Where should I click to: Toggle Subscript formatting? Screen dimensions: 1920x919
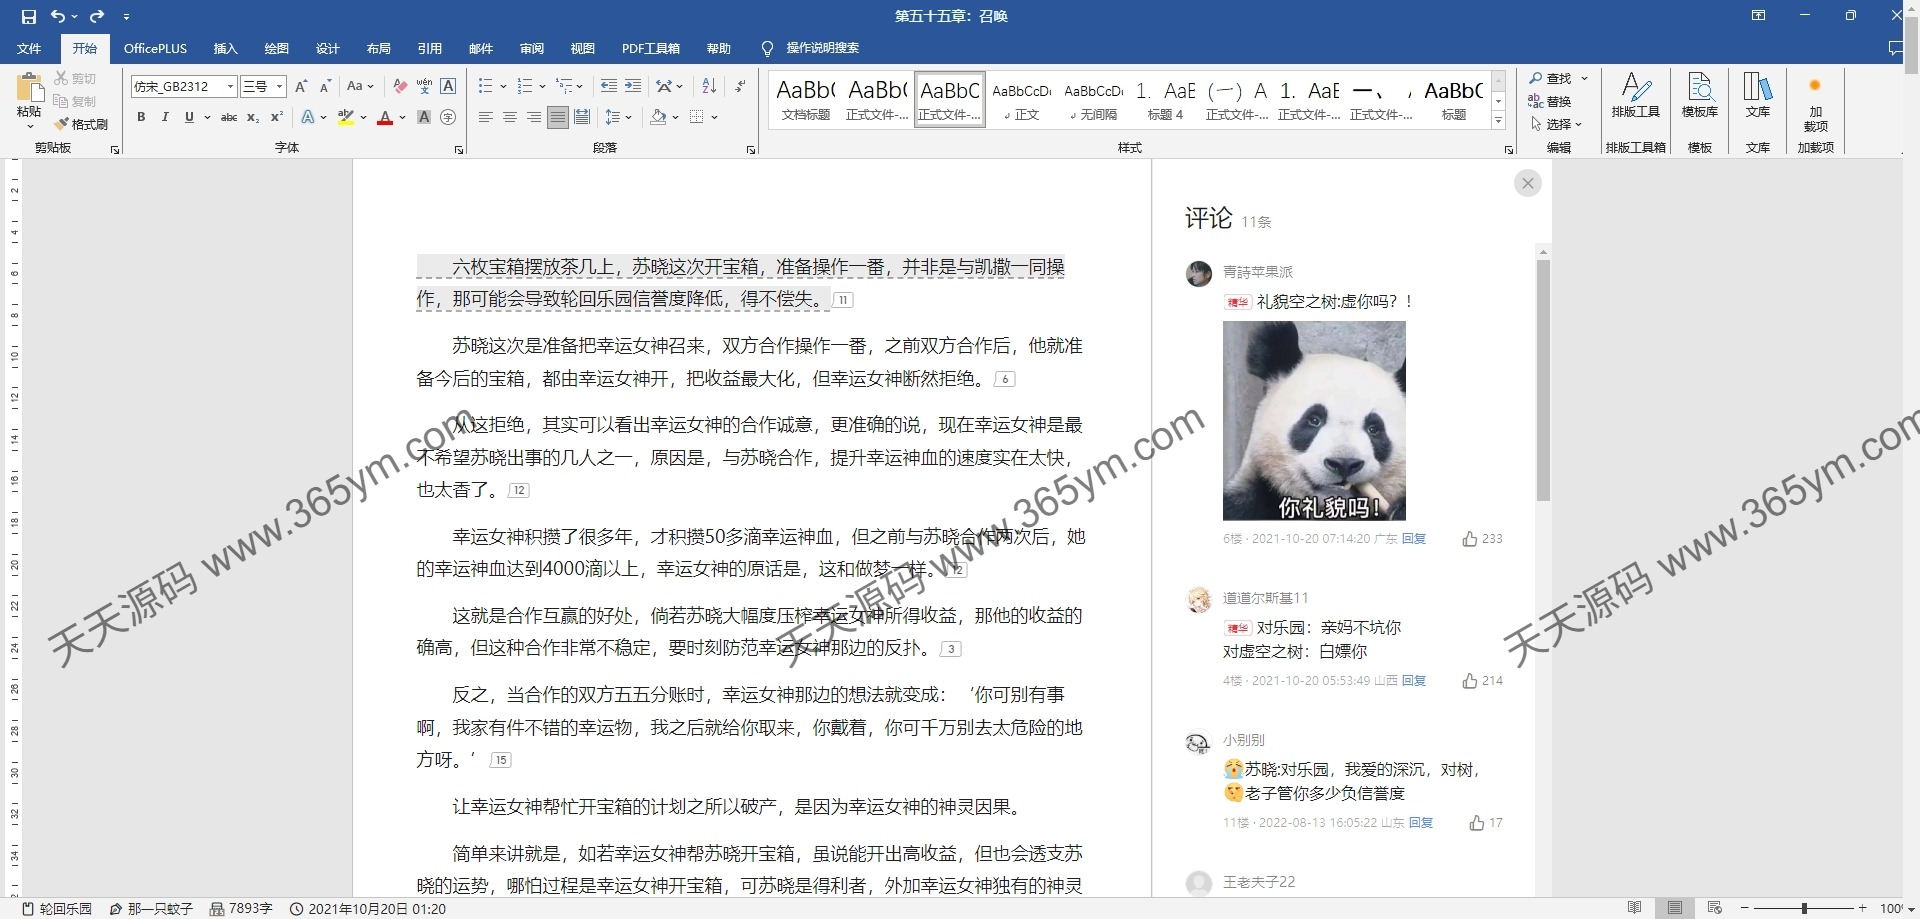[x=253, y=117]
